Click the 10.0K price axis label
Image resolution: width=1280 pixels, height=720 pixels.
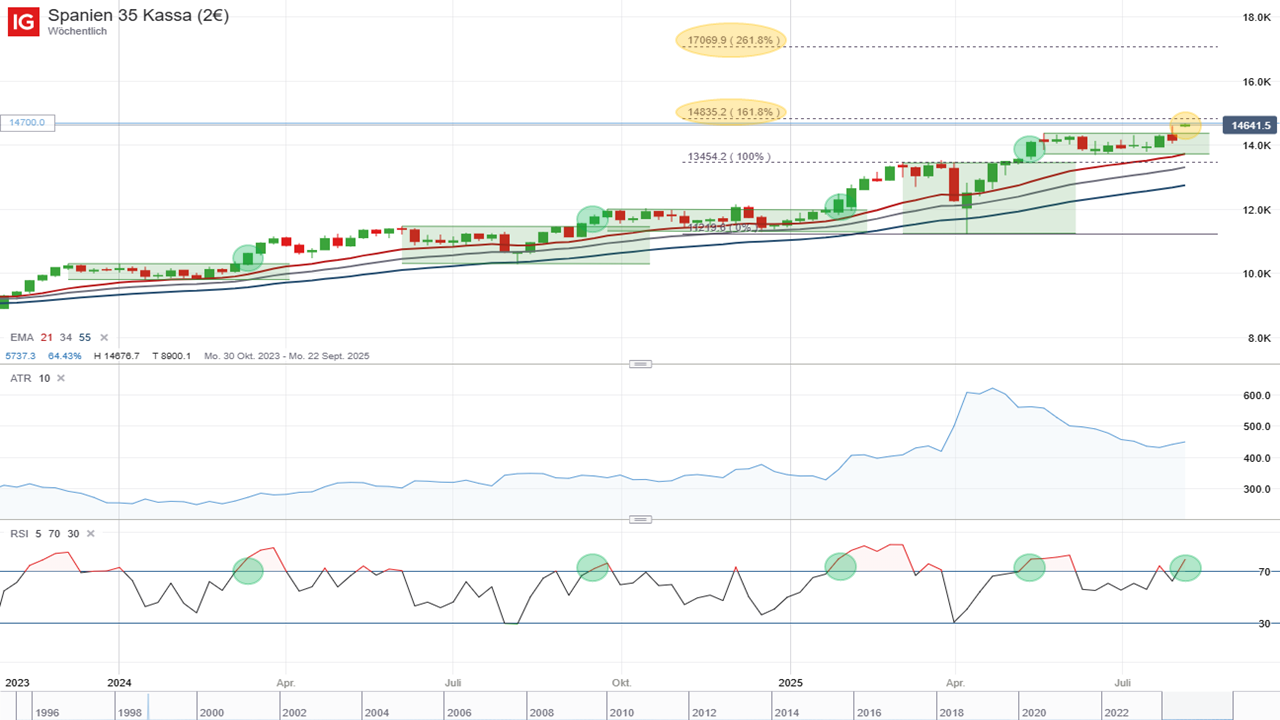[x=1256, y=274]
